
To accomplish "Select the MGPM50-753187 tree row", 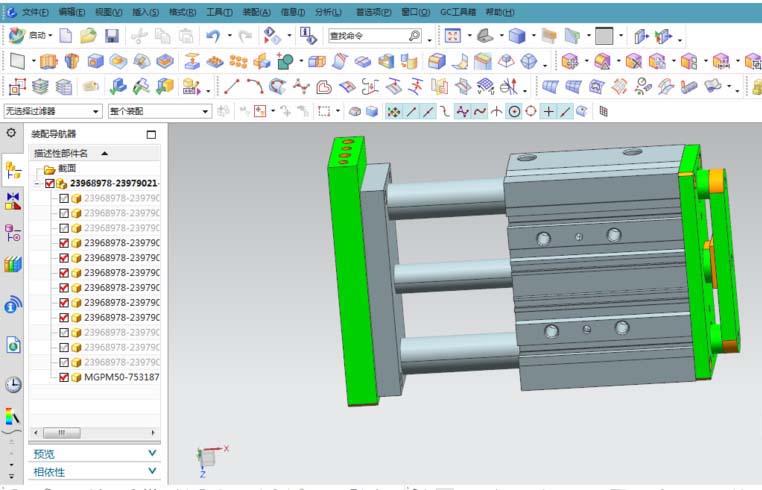I will tap(95, 377).
